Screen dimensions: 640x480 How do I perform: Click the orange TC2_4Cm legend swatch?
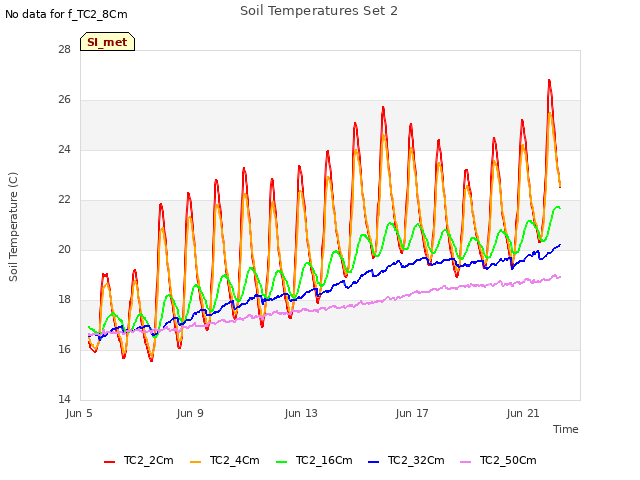pos(196,462)
